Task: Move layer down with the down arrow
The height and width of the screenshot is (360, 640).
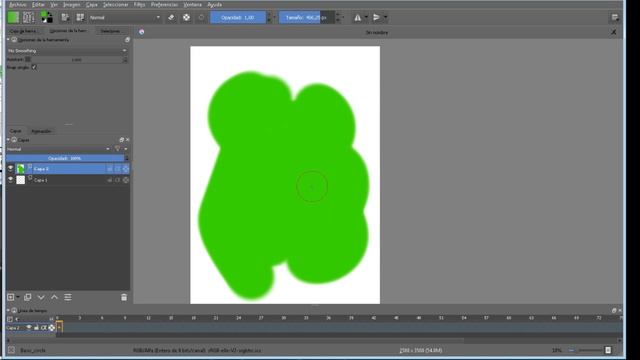Action: pyautogui.click(x=41, y=297)
